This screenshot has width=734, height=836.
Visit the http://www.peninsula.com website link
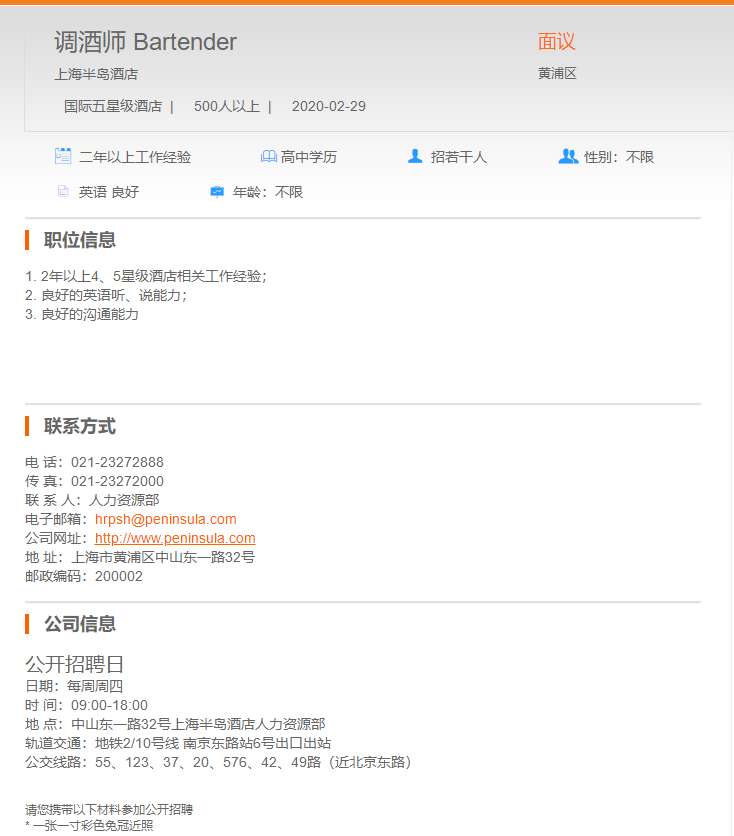coord(175,538)
